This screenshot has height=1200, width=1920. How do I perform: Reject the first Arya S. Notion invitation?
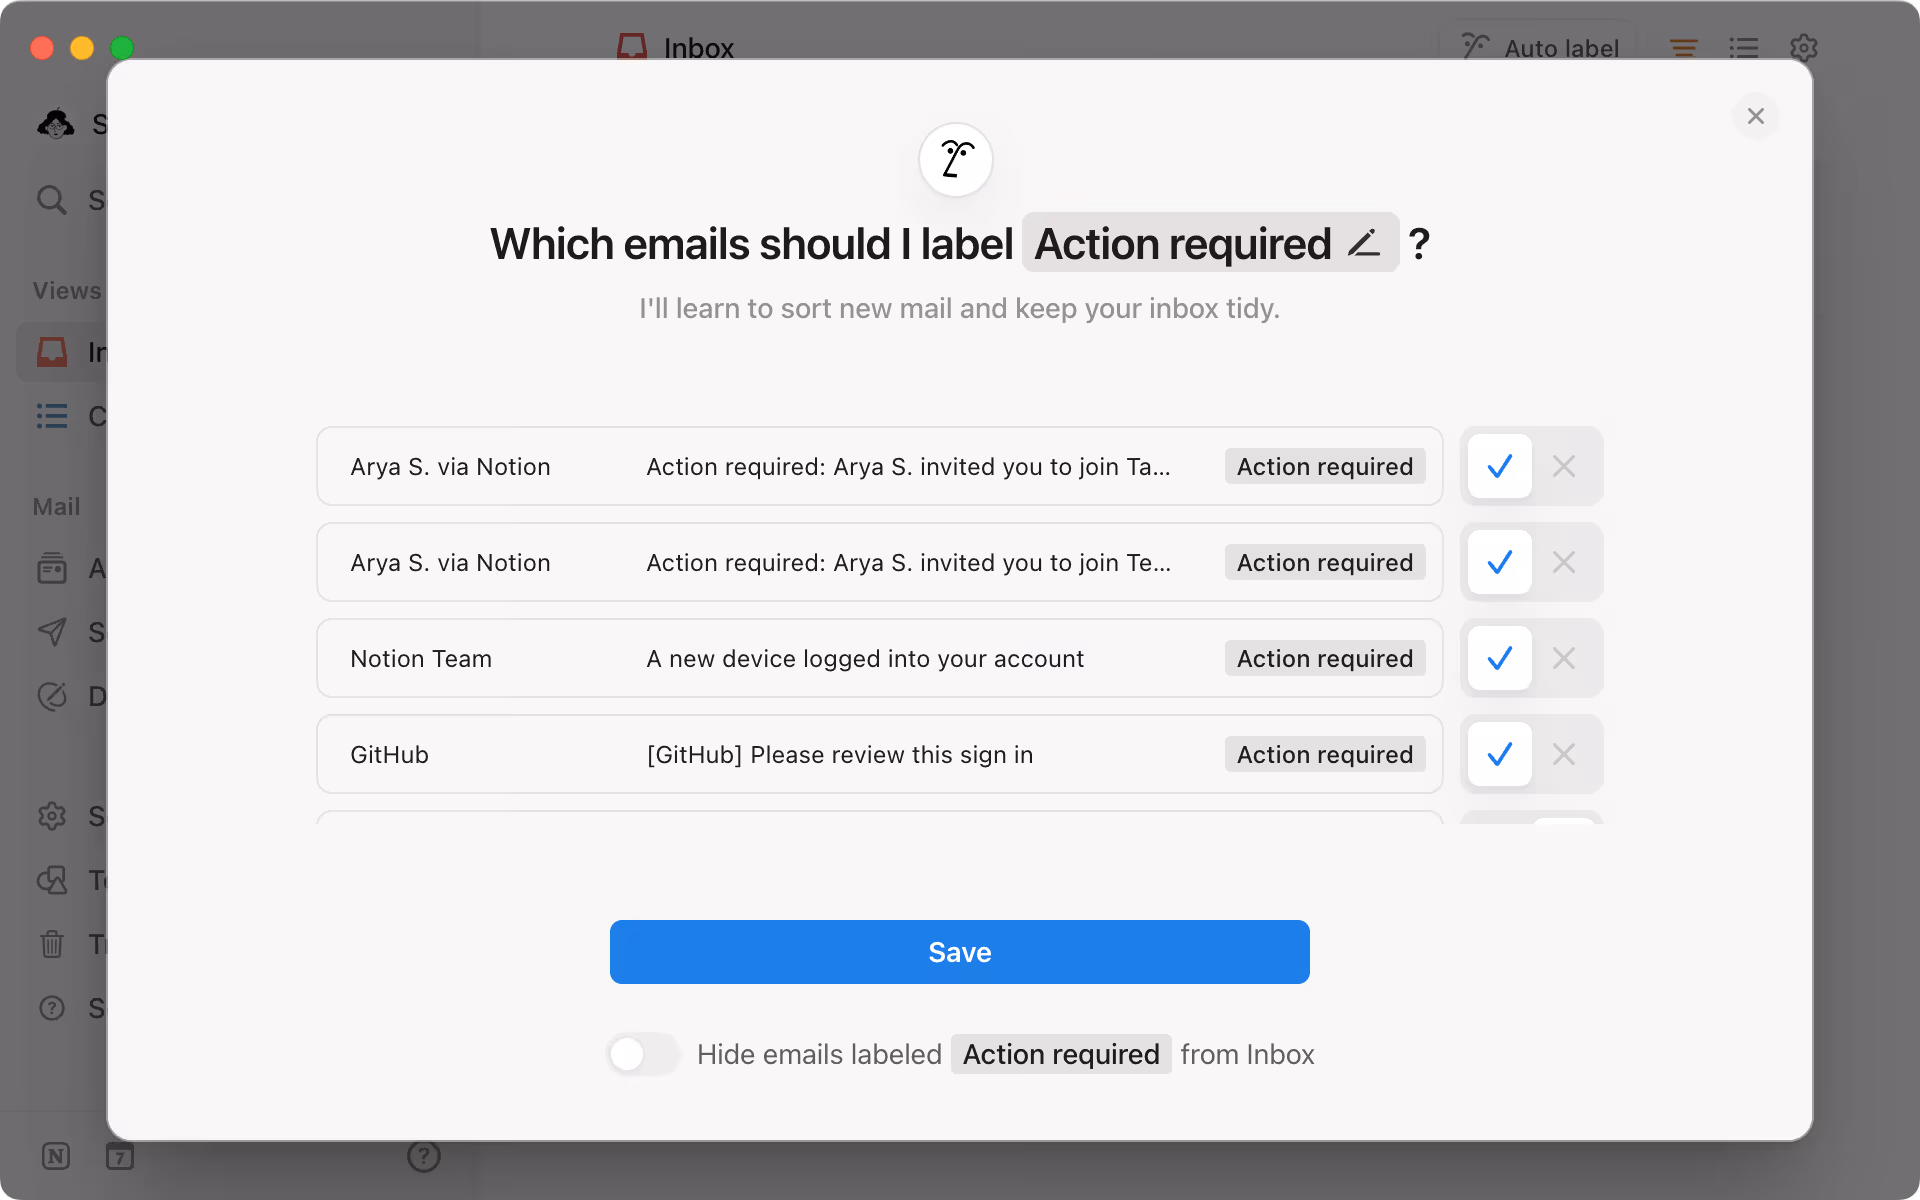click(1563, 466)
